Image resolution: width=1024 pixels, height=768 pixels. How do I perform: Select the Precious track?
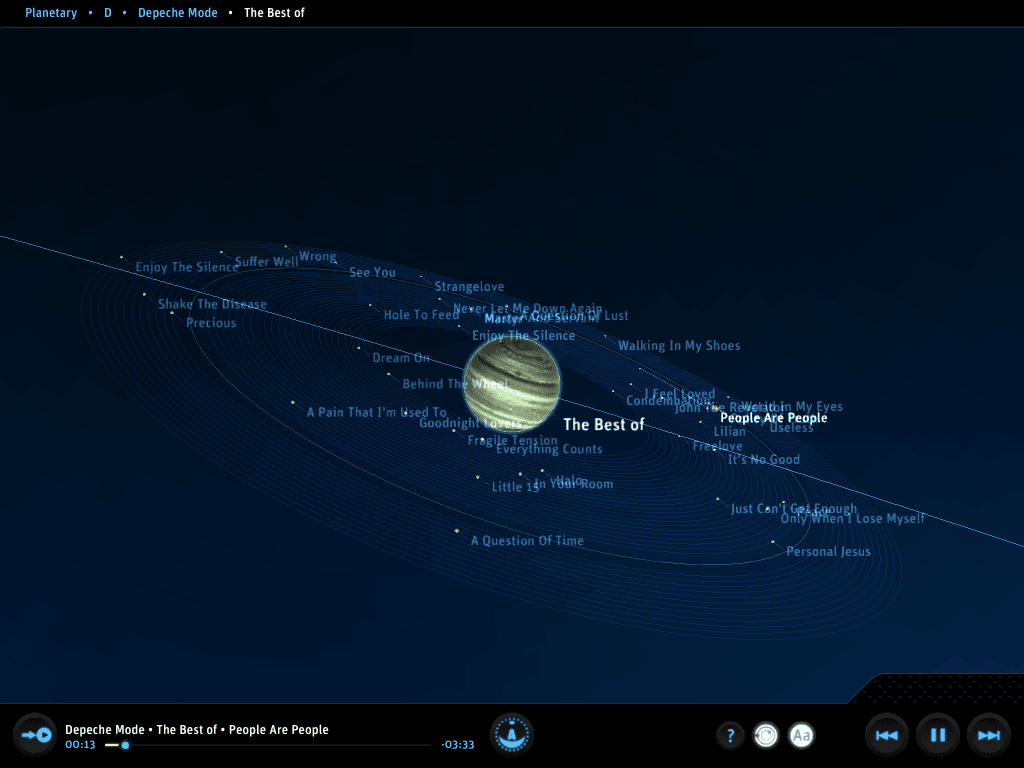[x=211, y=323]
